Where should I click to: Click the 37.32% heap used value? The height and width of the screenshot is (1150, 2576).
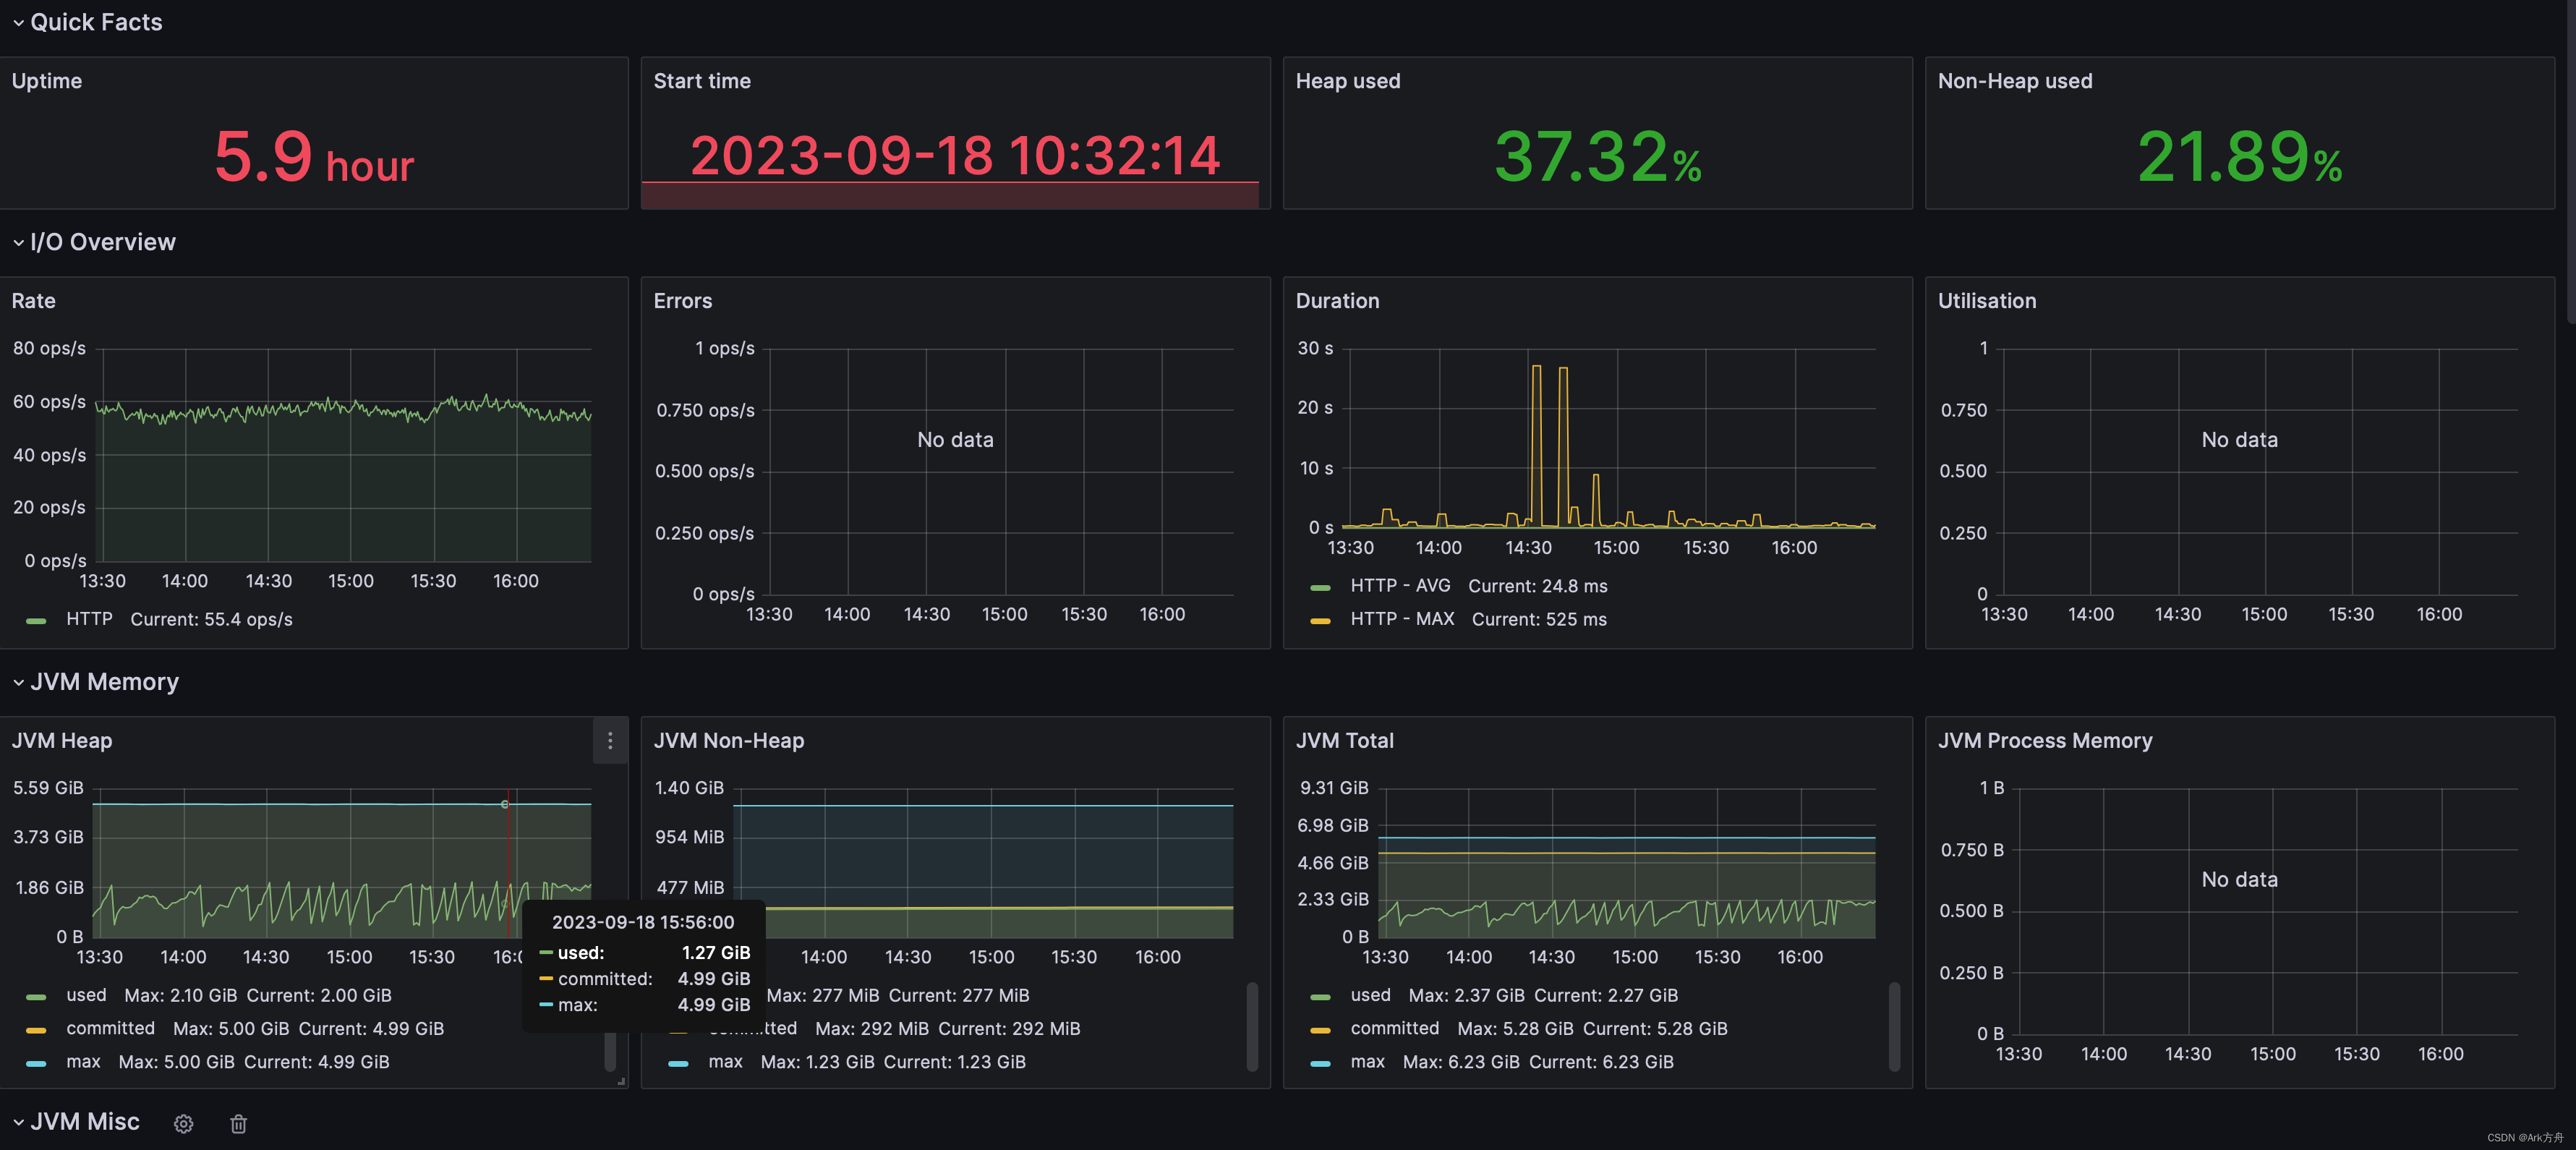click(1597, 158)
